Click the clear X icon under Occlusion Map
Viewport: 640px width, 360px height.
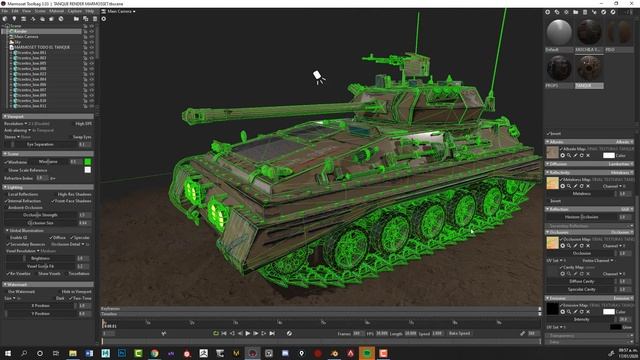pos(588,246)
